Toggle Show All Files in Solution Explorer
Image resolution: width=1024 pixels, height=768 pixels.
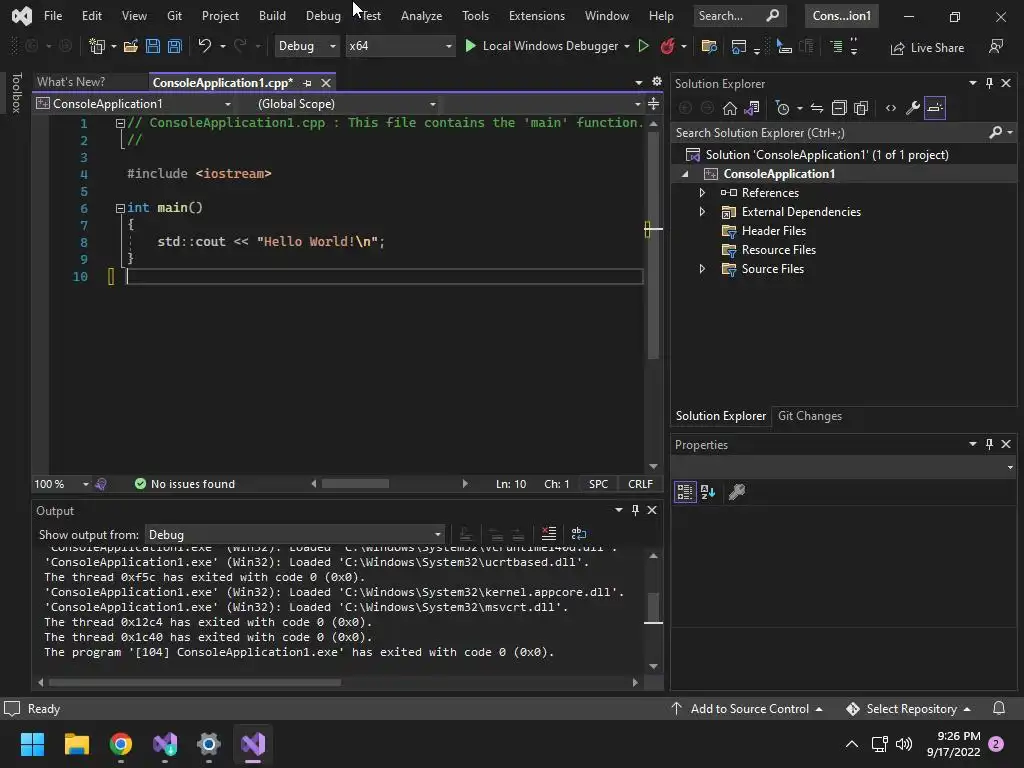[861, 108]
